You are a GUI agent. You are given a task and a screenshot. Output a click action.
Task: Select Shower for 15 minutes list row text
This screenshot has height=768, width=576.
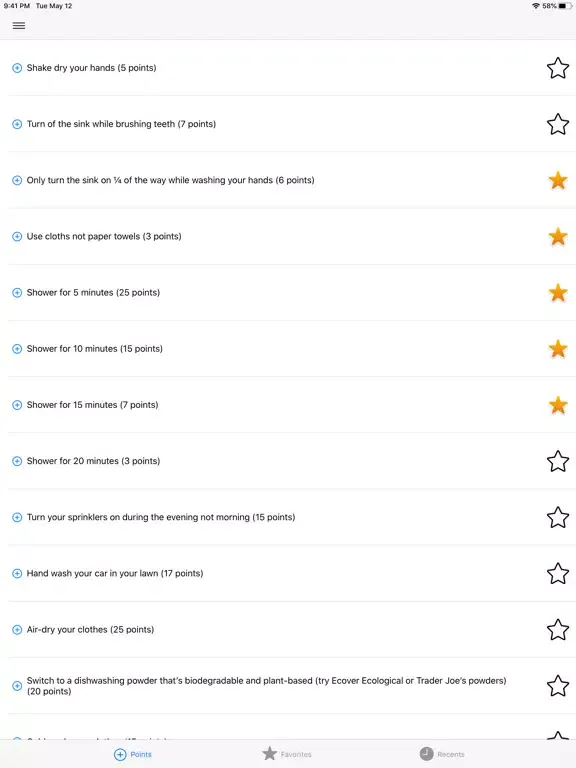pyautogui.click(x=93, y=405)
